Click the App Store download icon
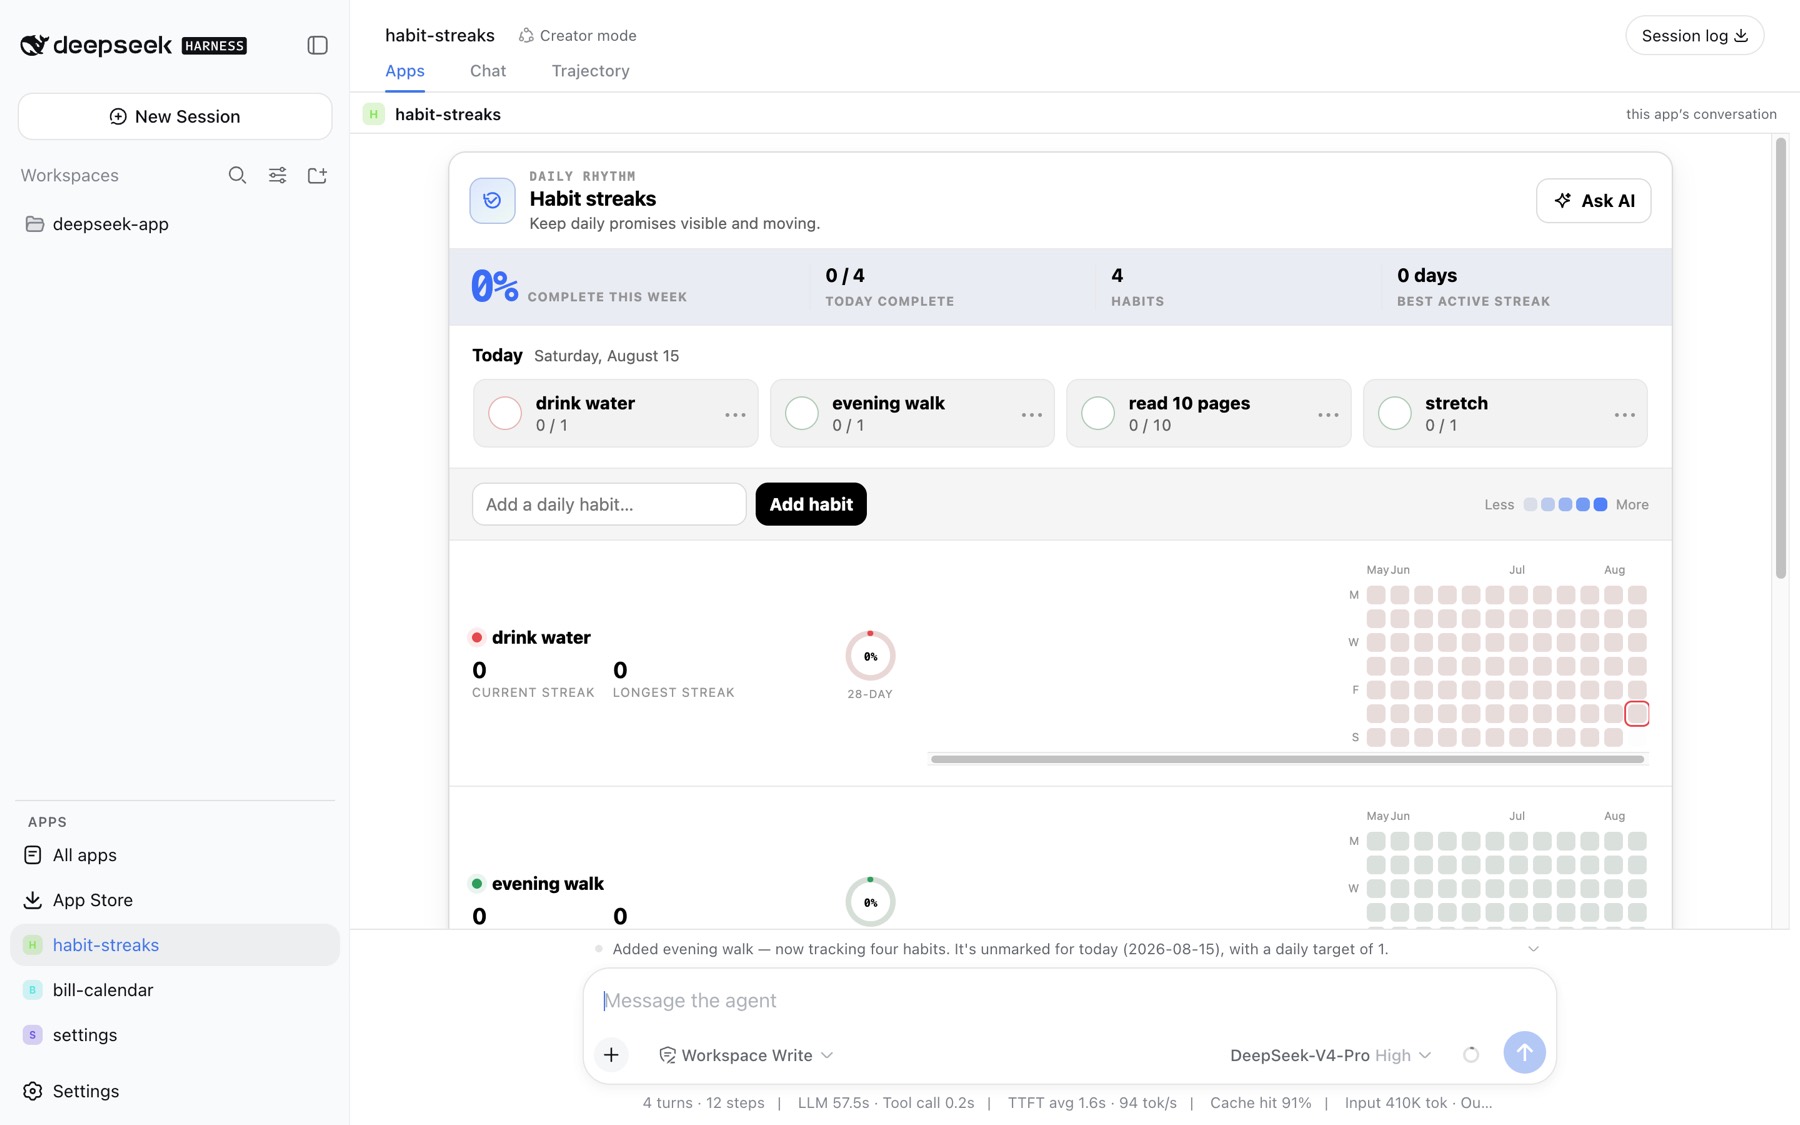The width and height of the screenshot is (1800, 1125). (x=33, y=900)
